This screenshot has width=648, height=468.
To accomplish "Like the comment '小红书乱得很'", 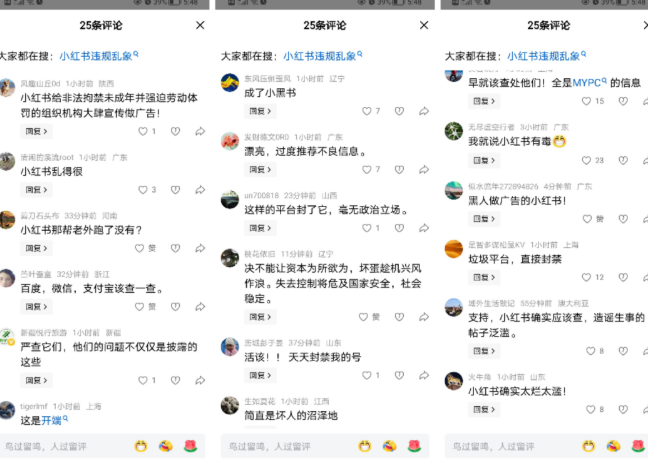I will click(x=143, y=190).
